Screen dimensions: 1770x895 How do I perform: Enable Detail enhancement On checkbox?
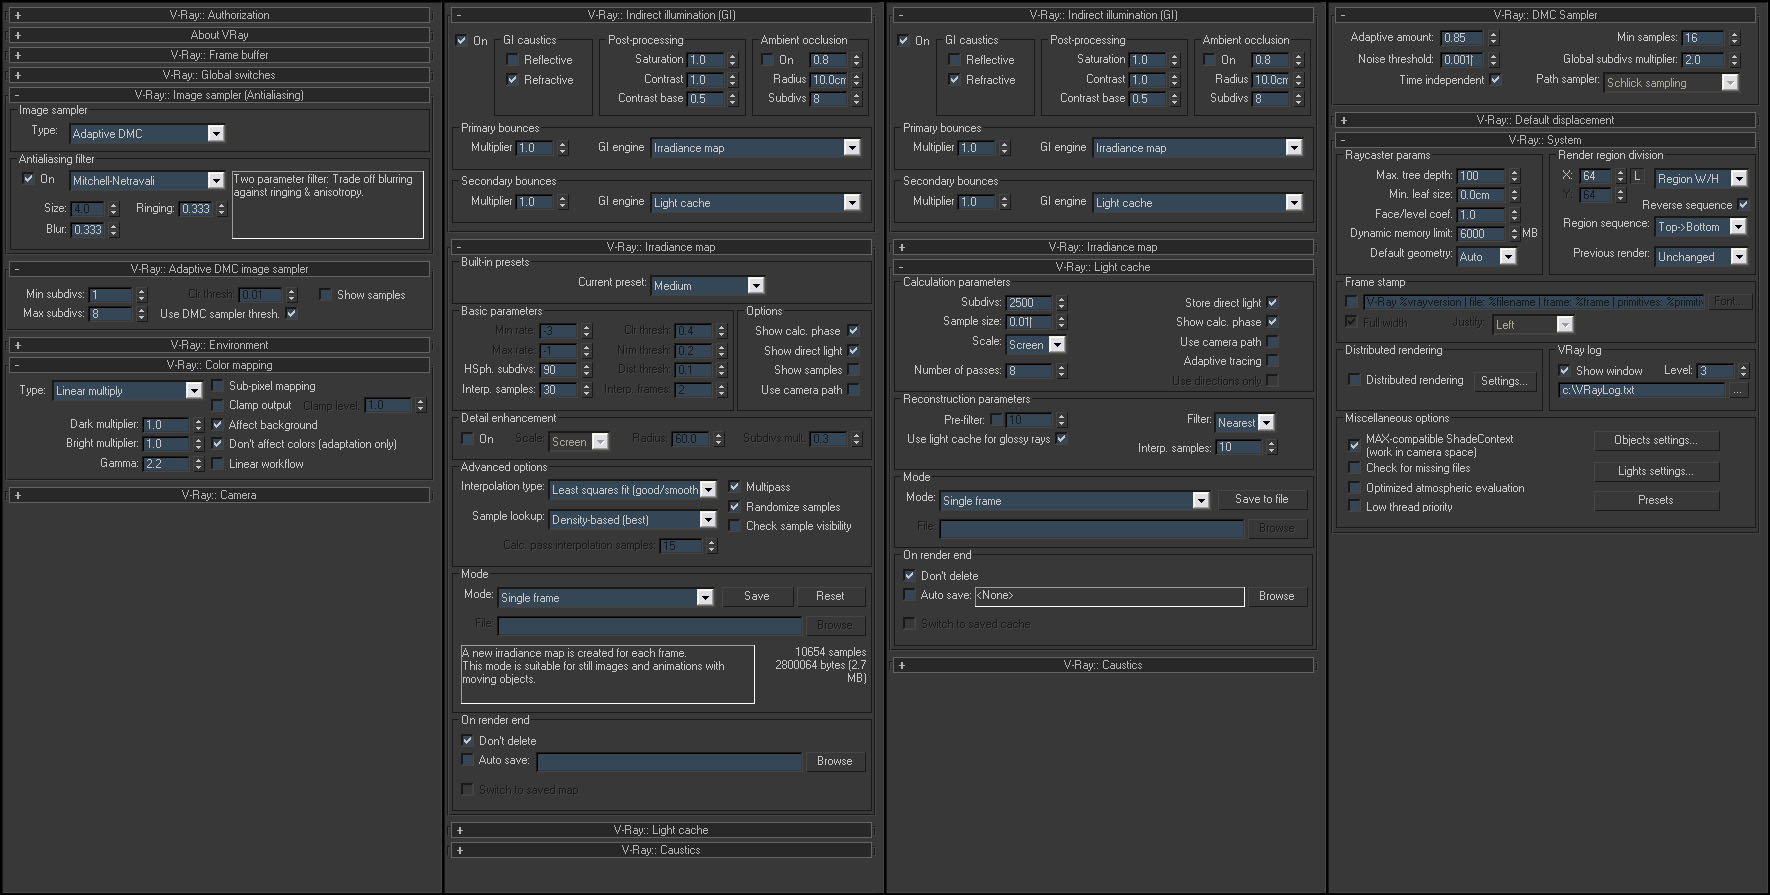point(467,439)
